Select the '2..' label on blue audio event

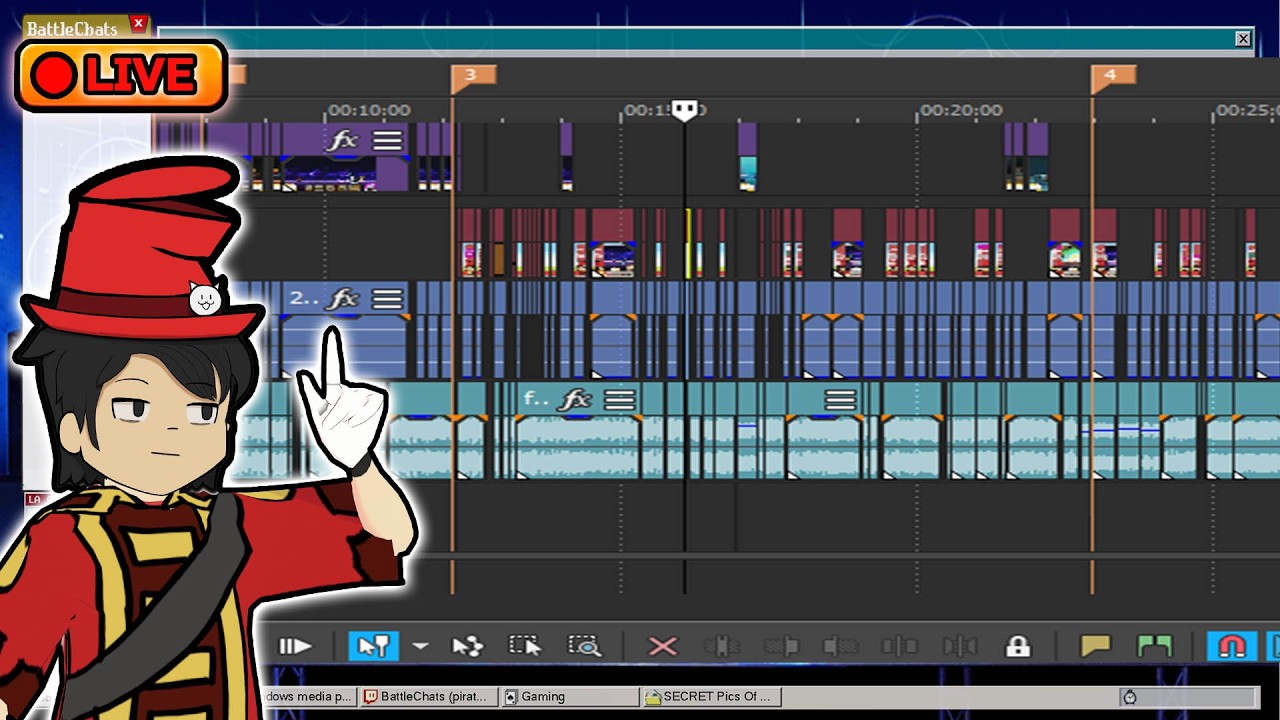coord(303,298)
